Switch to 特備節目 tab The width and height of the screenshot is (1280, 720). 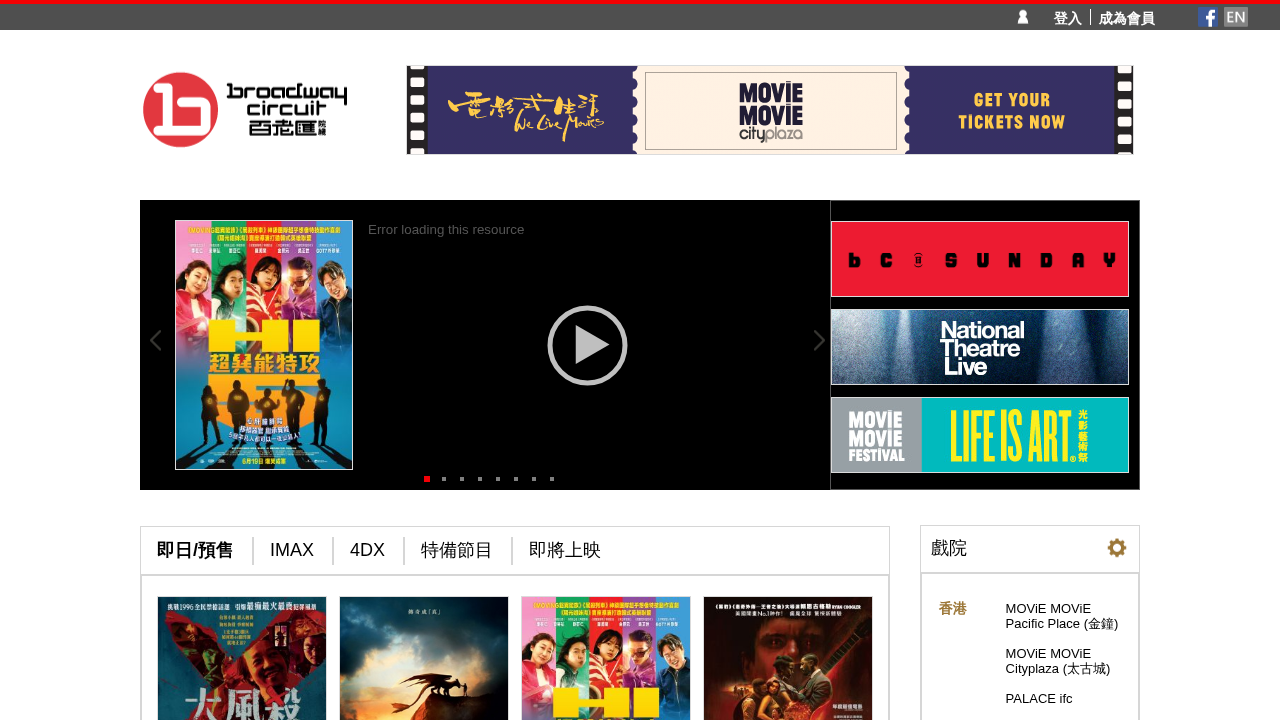point(457,550)
